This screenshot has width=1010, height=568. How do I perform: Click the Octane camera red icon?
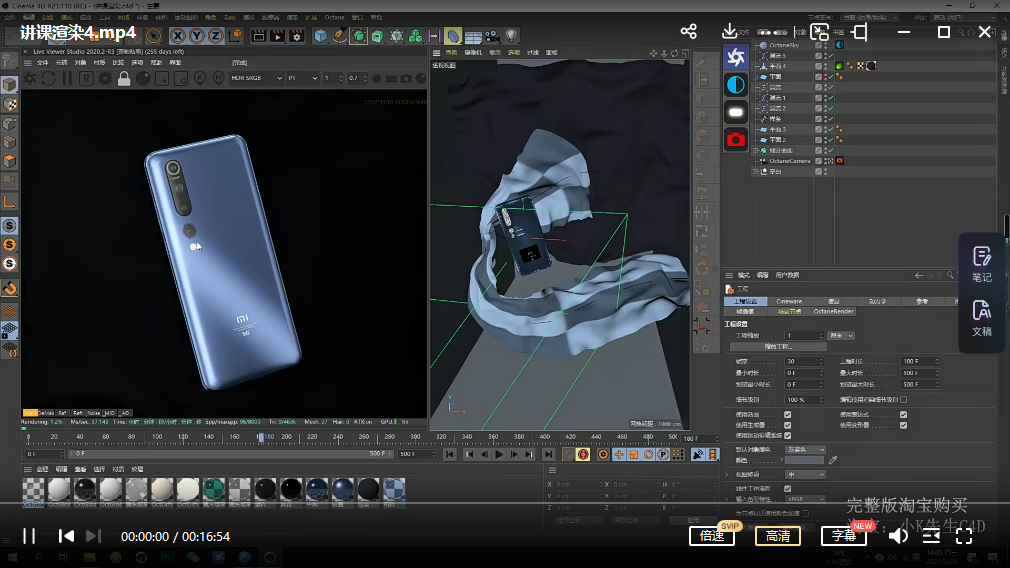(x=736, y=139)
